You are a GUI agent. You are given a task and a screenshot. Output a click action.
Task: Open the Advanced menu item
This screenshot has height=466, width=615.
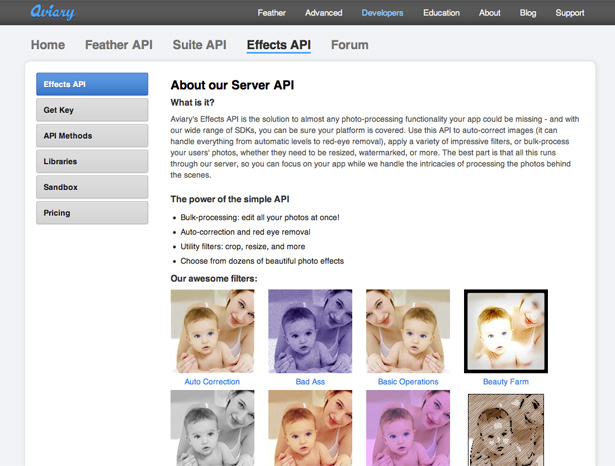click(324, 13)
